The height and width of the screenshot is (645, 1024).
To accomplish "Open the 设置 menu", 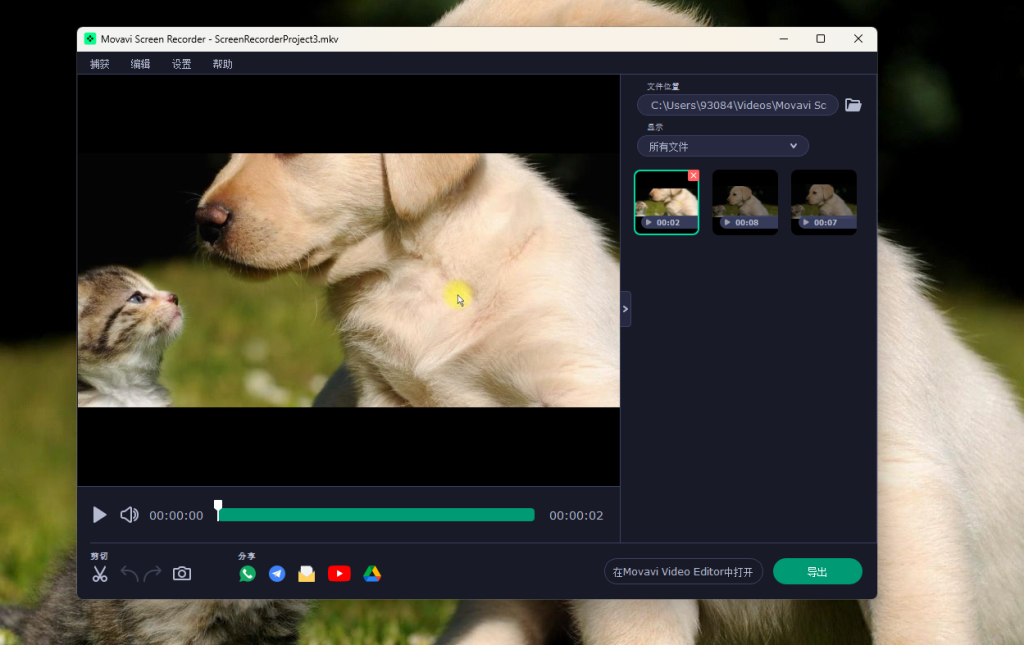I will [181, 62].
